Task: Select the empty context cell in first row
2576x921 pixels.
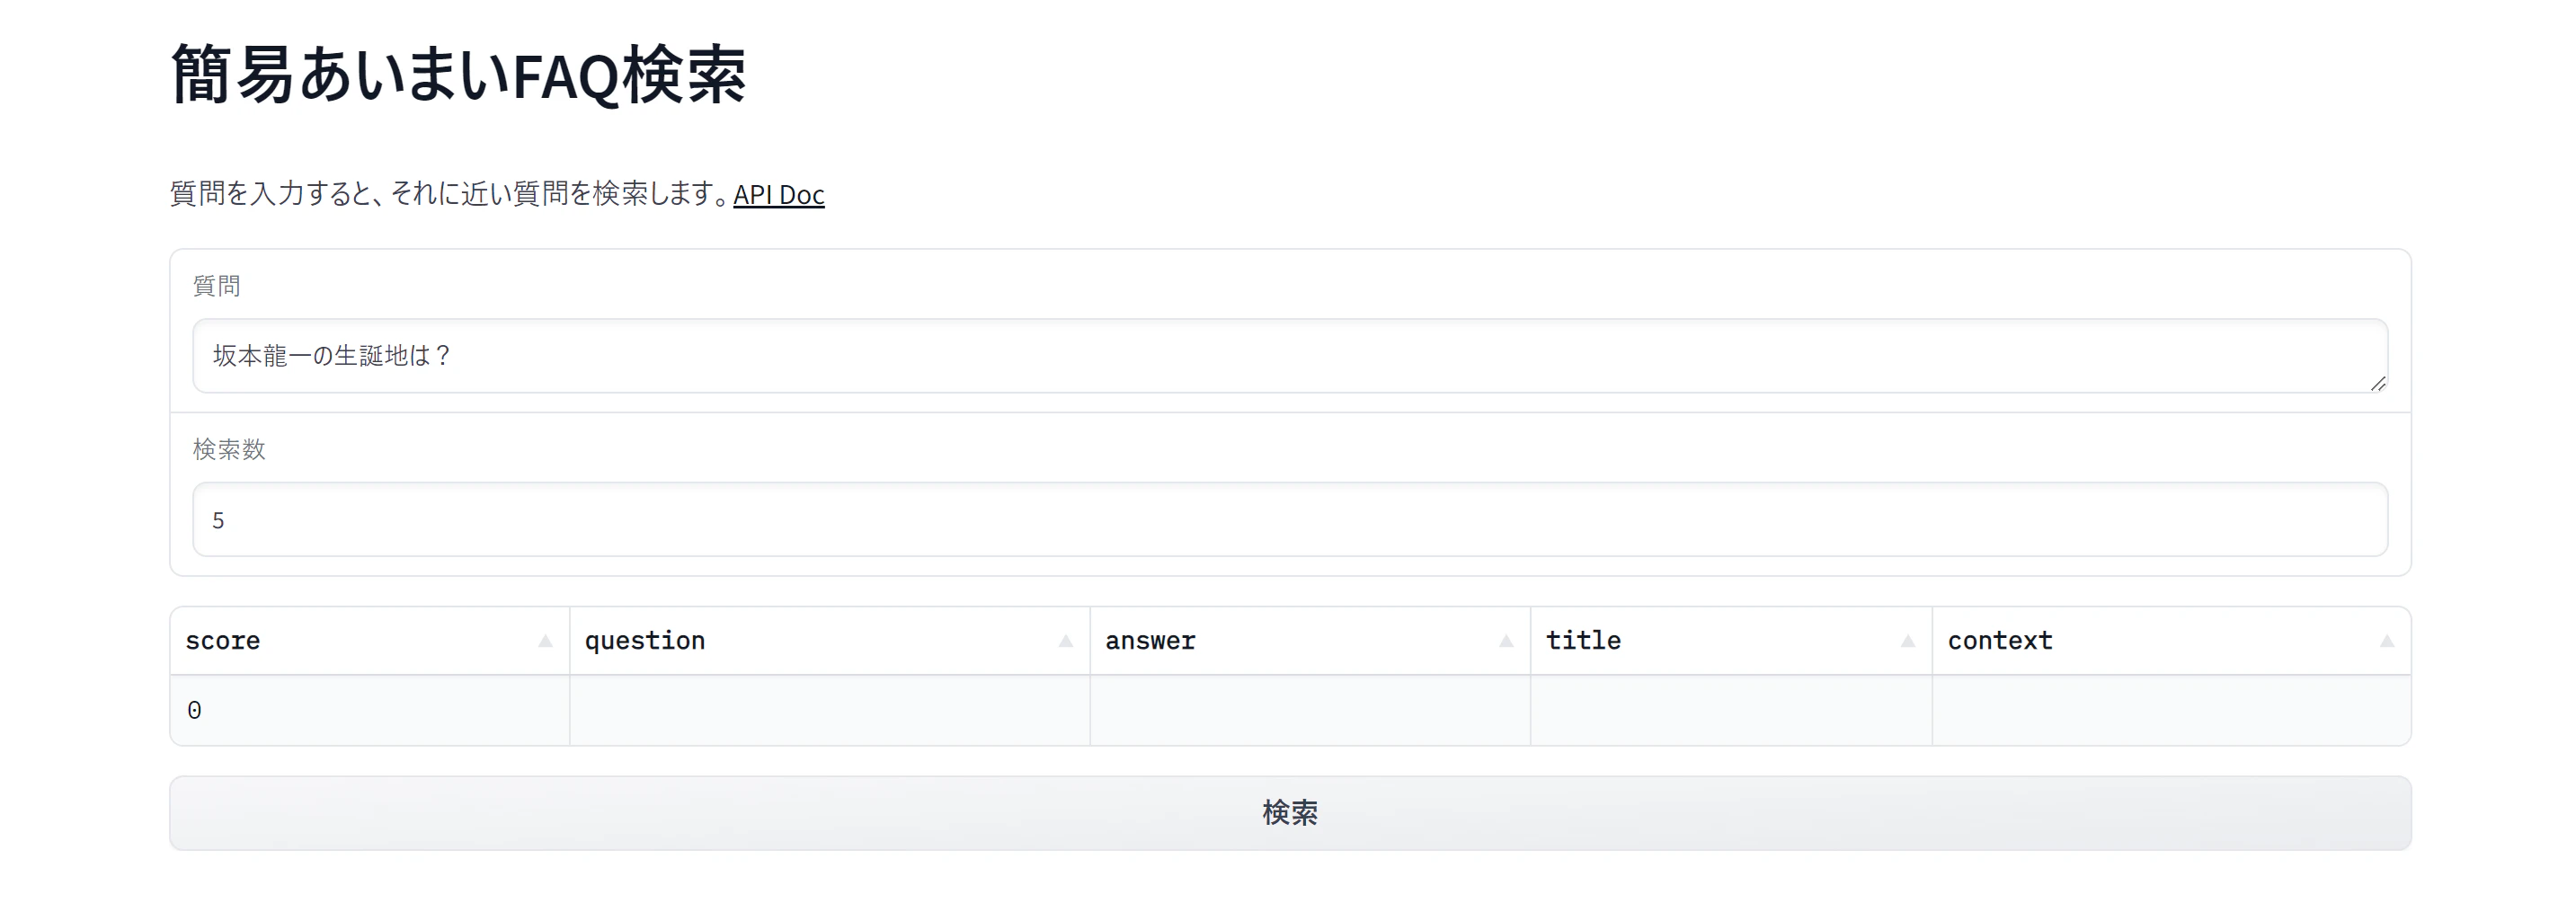Action: [2171, 711]
